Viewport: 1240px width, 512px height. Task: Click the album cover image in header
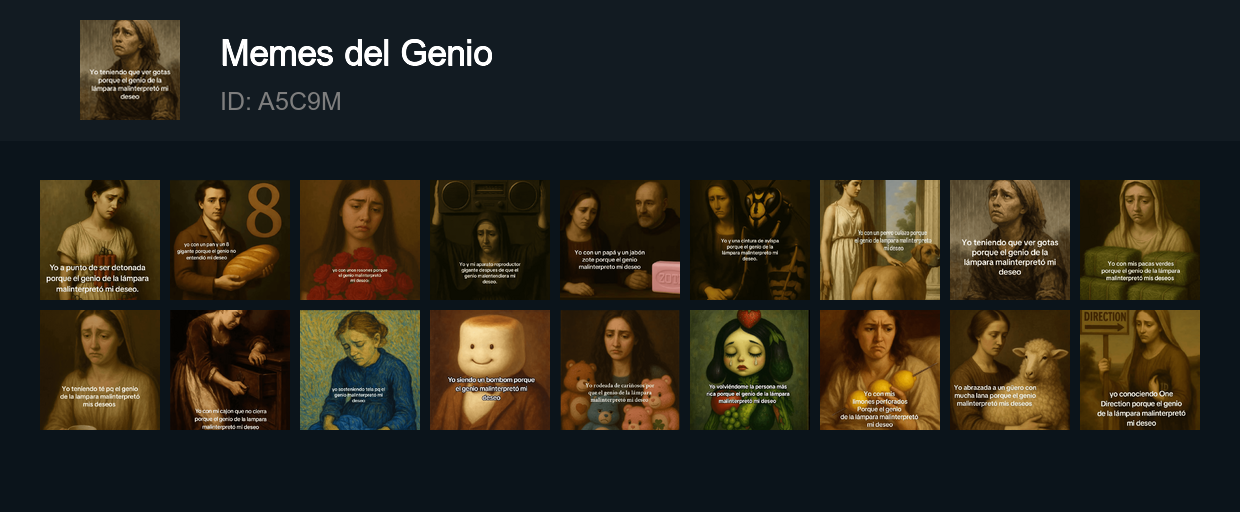(x=130, y=70)
